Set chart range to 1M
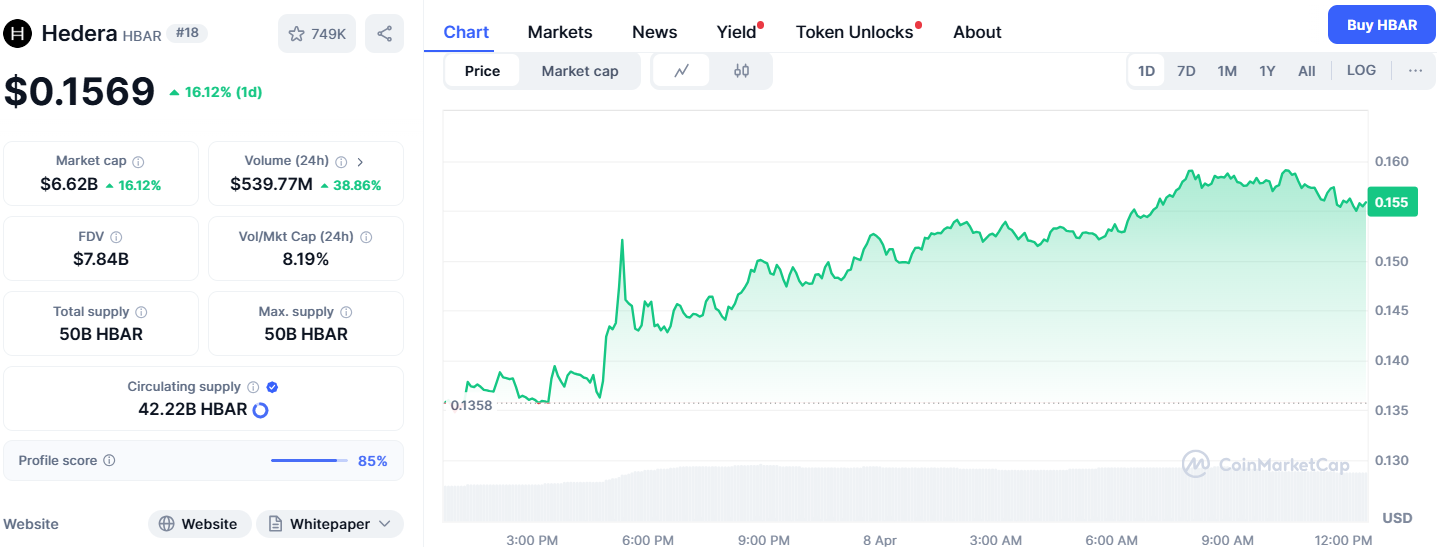The height and width of the screenshot is (547, 1437). 1227,71
